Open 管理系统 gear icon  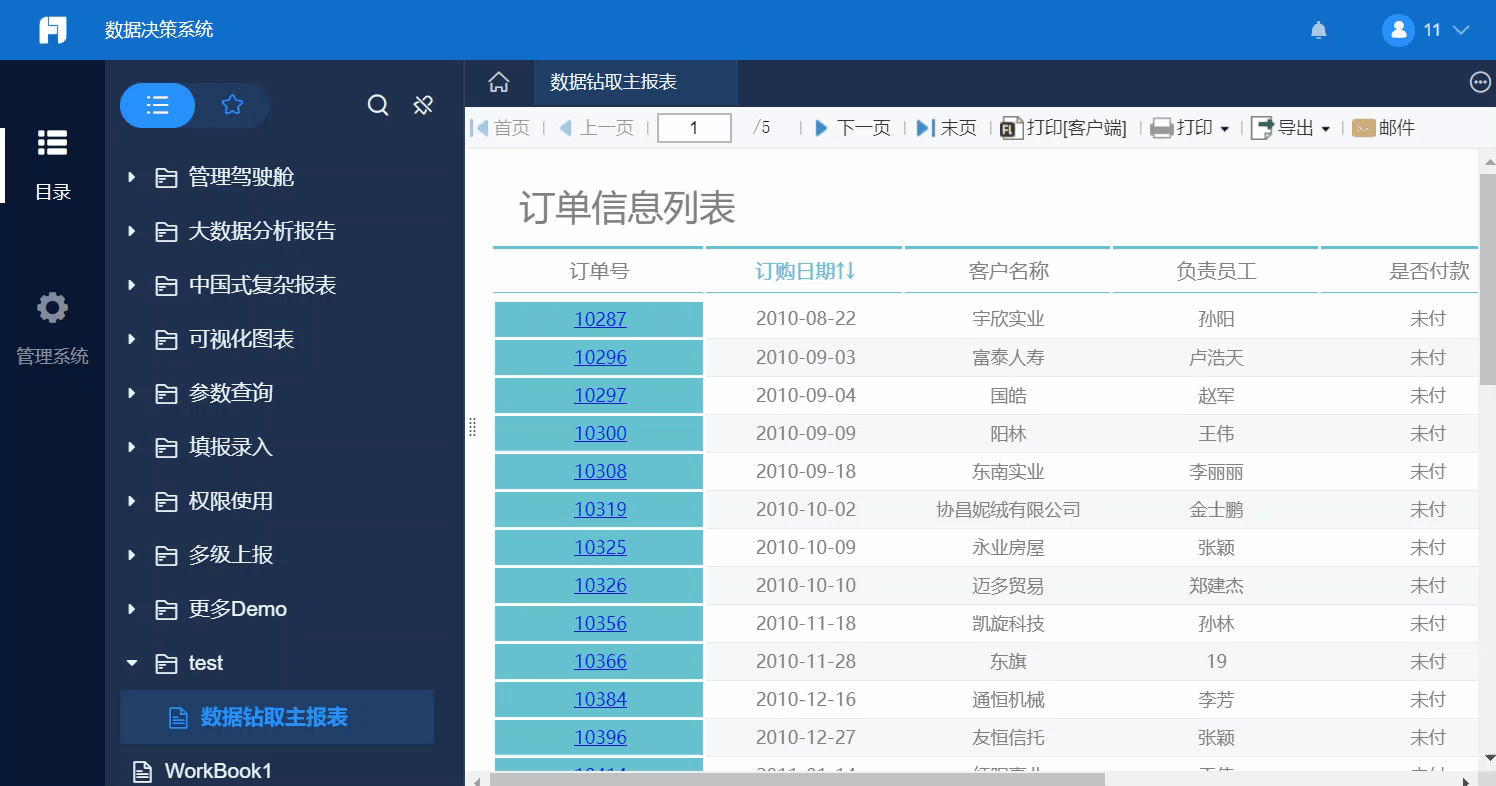tap(52, 308)
